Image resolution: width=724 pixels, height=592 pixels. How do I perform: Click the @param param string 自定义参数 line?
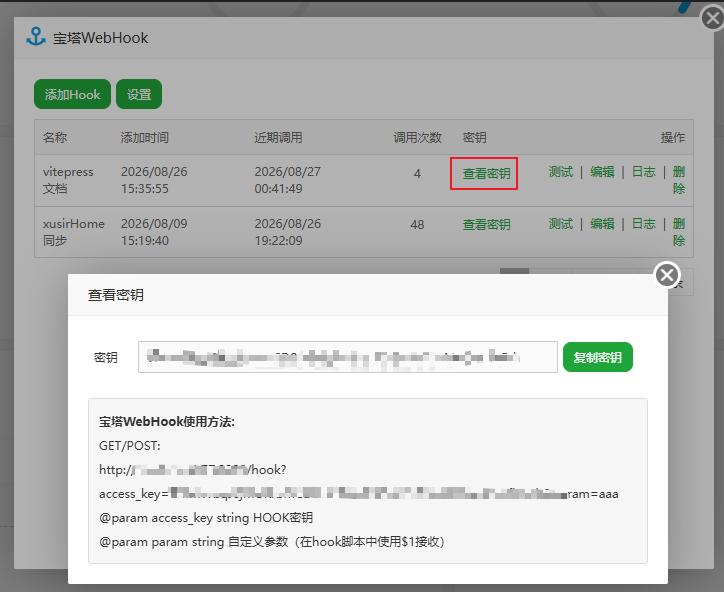[x=272, y=542]
